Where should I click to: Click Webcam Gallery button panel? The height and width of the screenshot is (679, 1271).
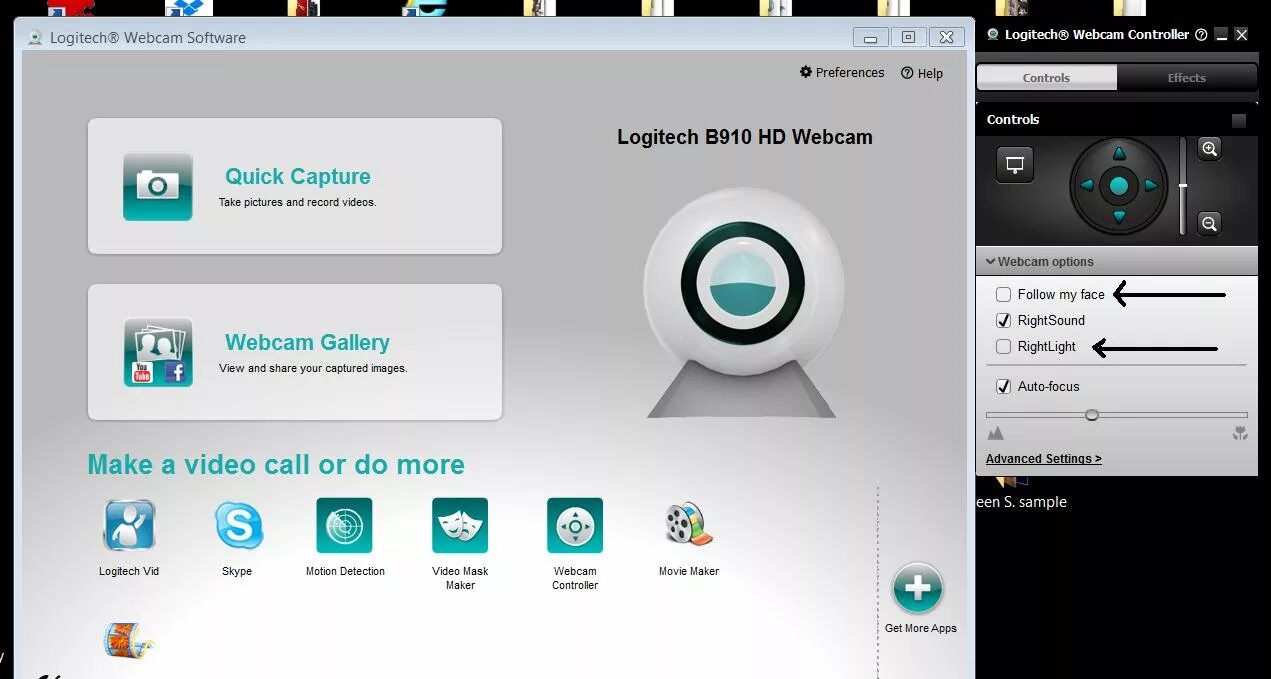(295, 352)
